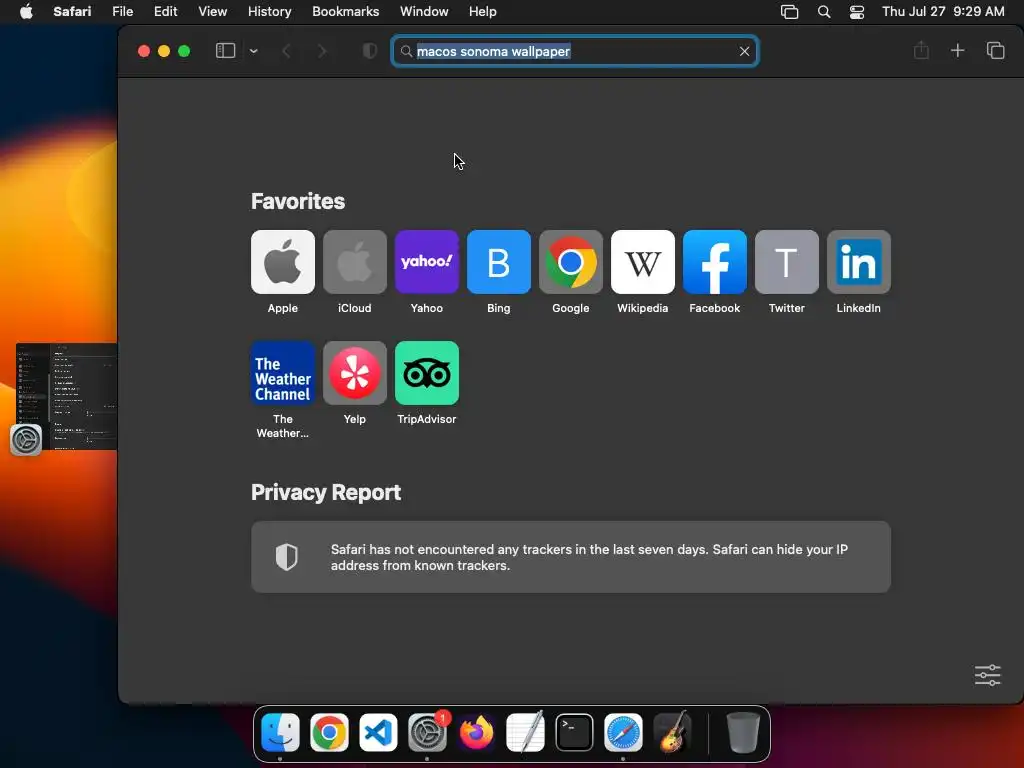The image size is (1024, 768).
Task: Open the Yelp favorite
Action: pyautogui.click(x=355, y=373)
